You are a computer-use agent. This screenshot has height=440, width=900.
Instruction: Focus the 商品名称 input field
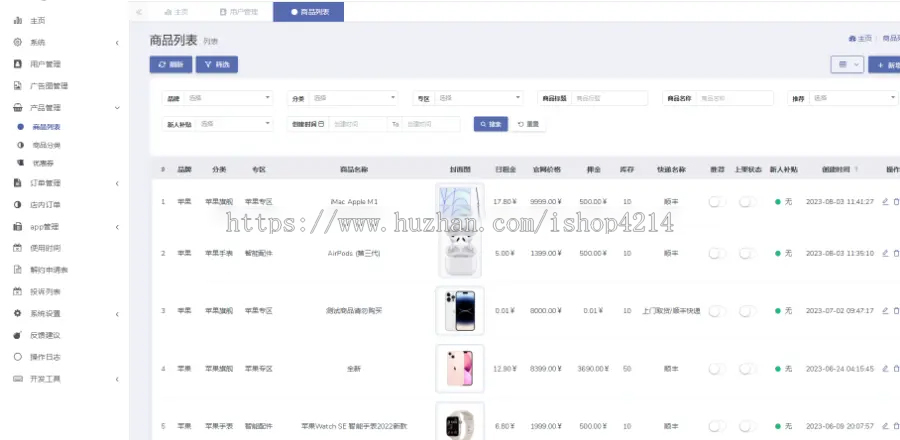pyautogui.click(x=735, y=98)
